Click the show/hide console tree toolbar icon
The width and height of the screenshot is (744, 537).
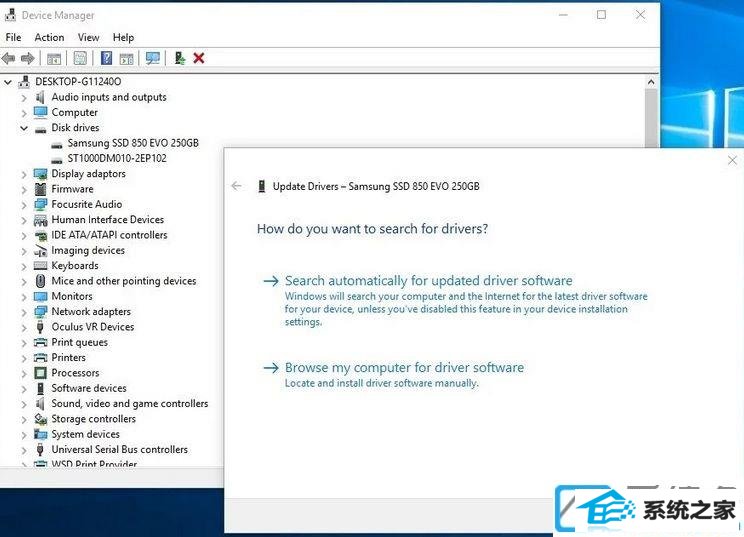click(x=54, y=59)
